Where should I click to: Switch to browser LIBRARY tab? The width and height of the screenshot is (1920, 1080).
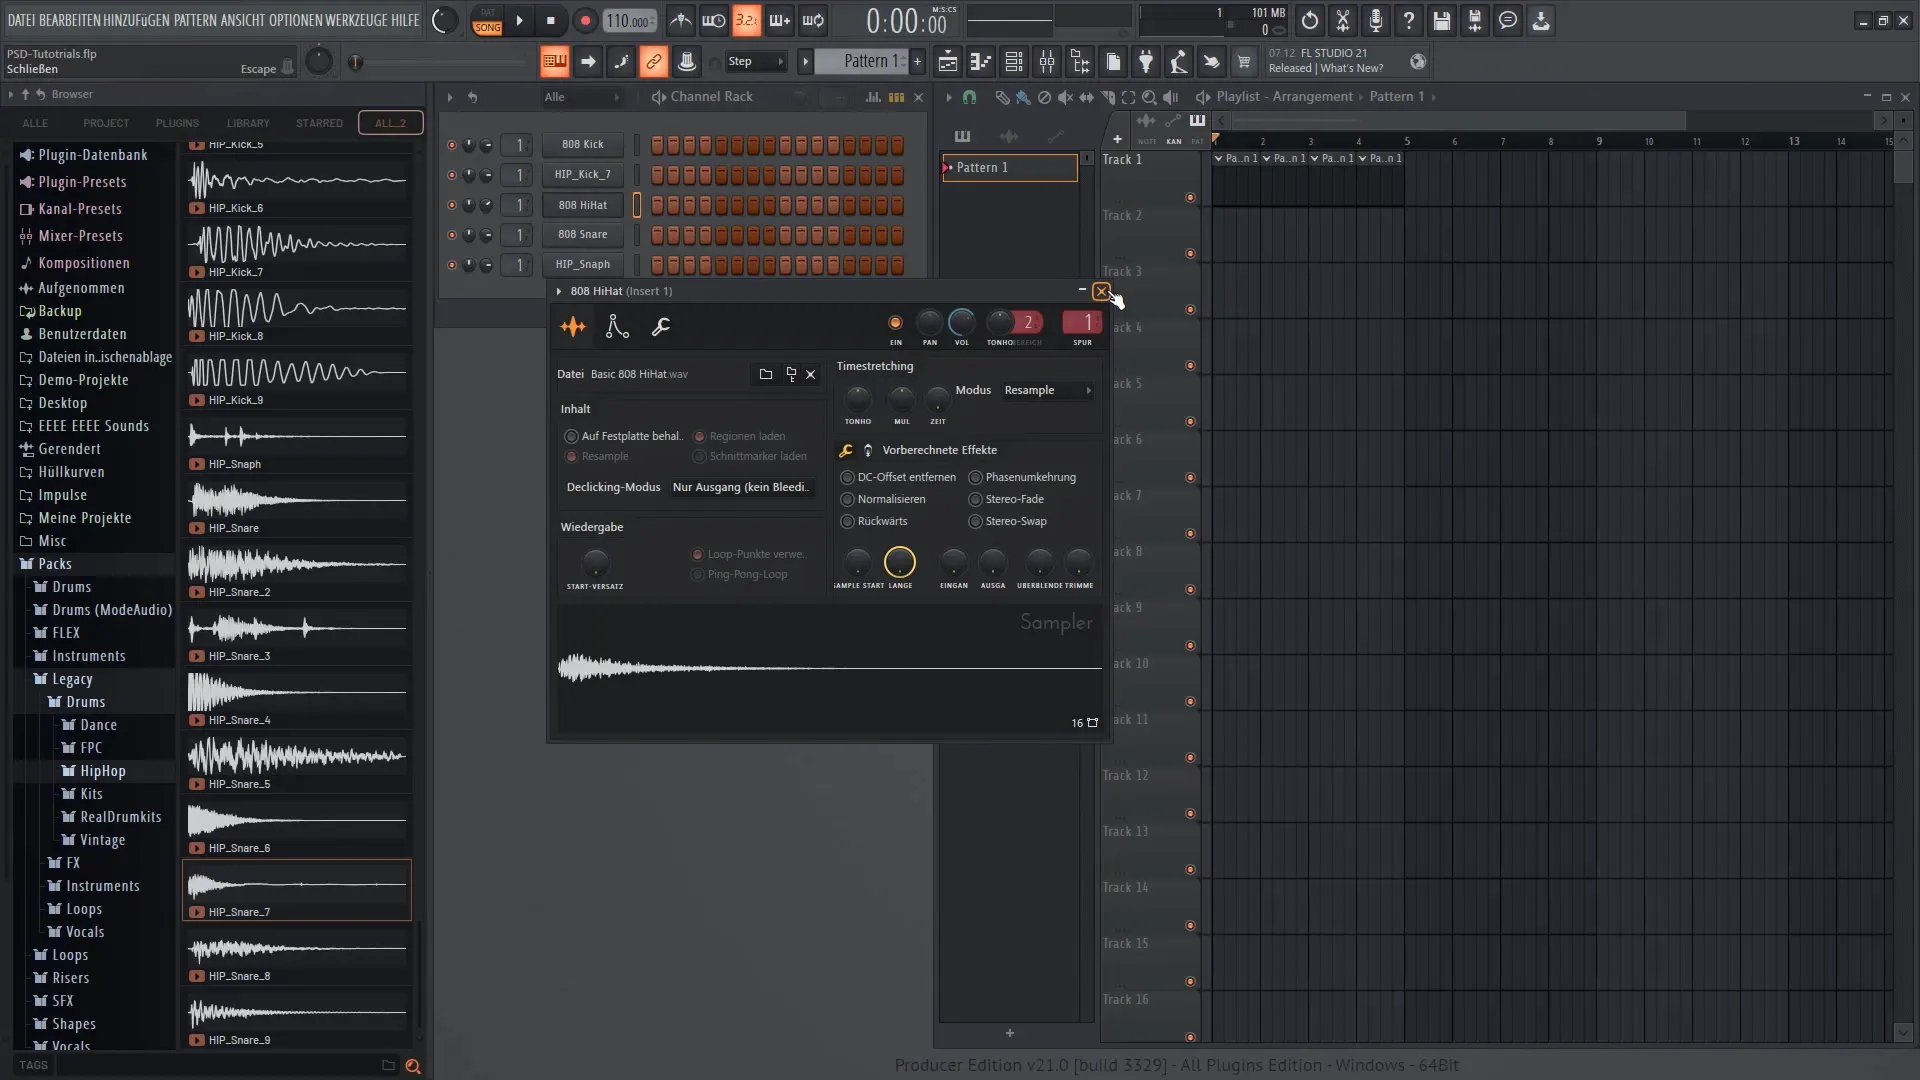click(x=248, y=123)
